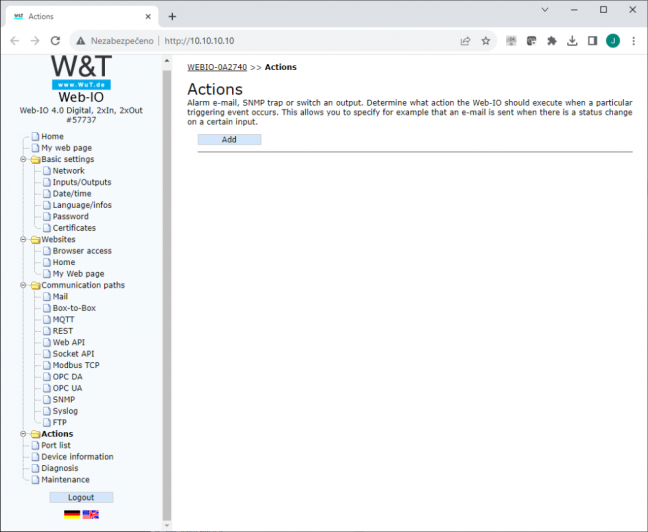648x532 pixels.
Task: Open new browser tab plus icon
Action: [x=172, y=17]
